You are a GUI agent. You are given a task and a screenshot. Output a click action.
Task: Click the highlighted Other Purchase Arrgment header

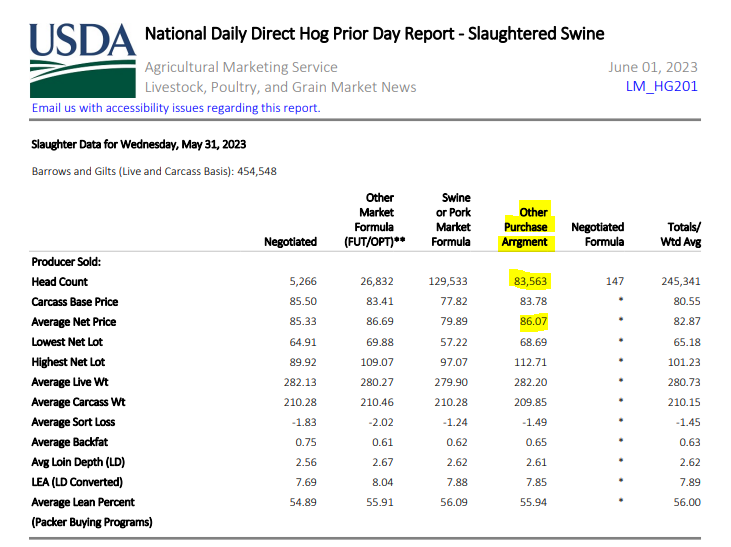coord(526,227)
